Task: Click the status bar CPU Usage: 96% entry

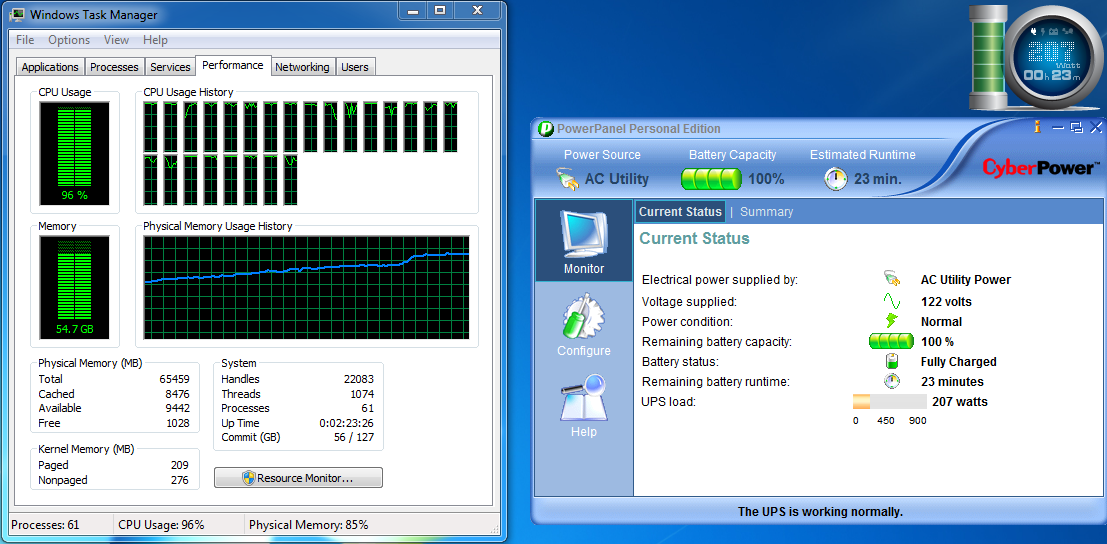Action: [x=161, y=525]
